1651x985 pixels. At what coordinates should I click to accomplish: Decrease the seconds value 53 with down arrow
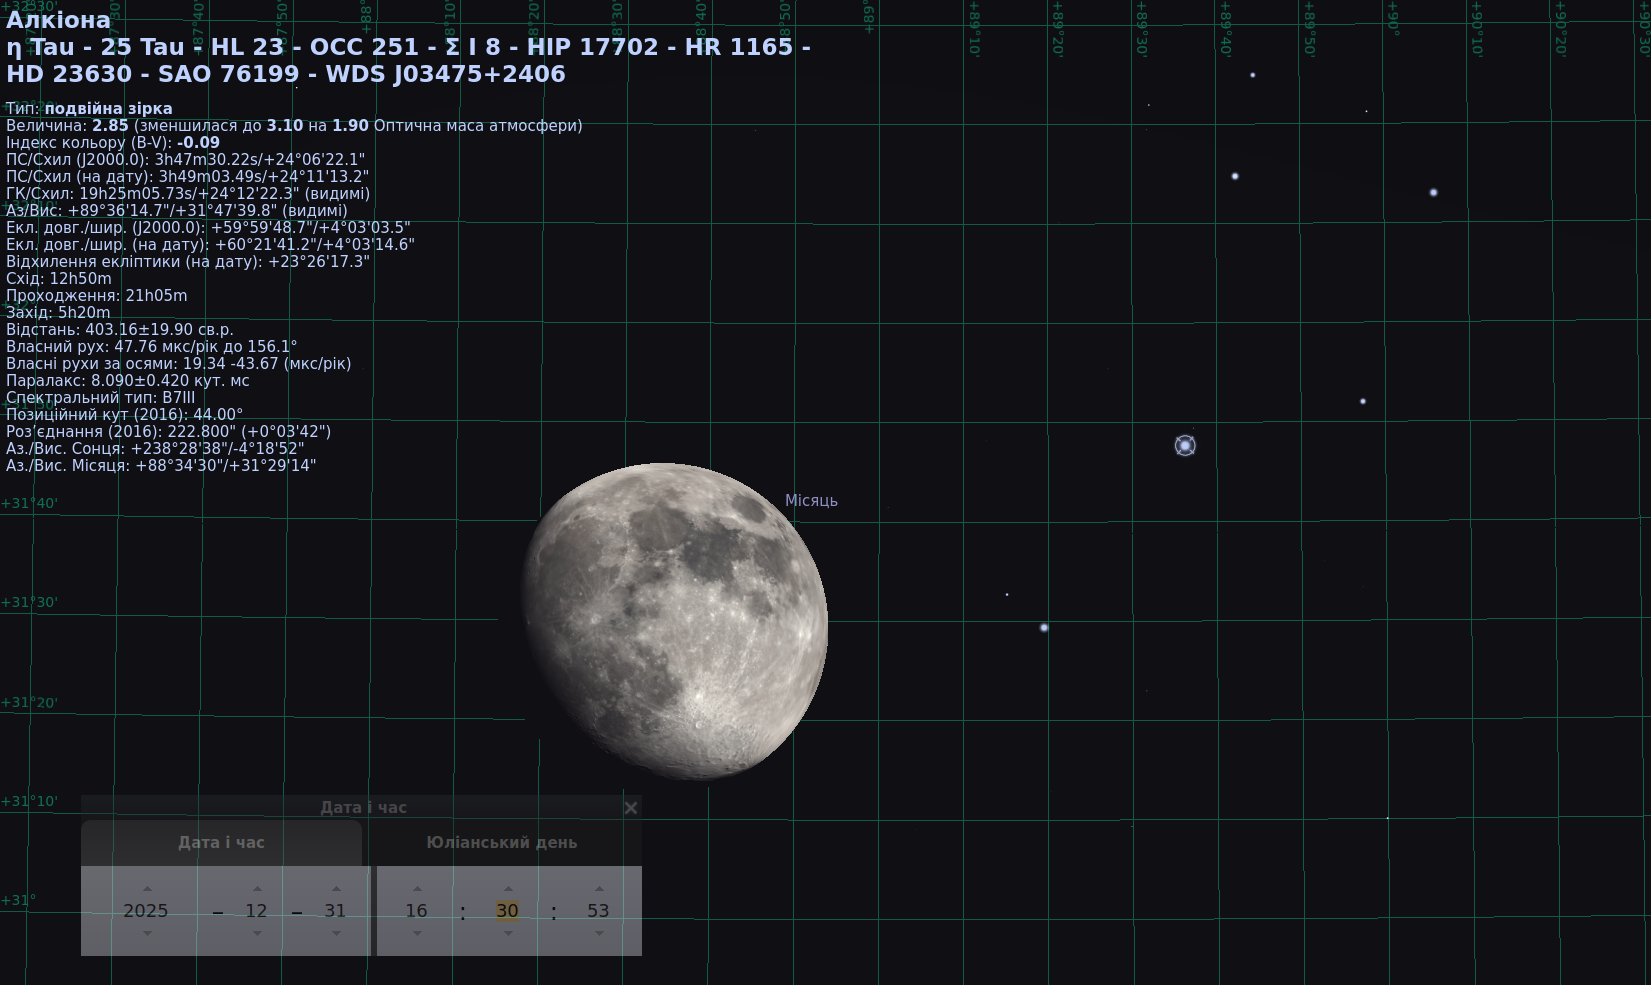[x=599, y=933]
